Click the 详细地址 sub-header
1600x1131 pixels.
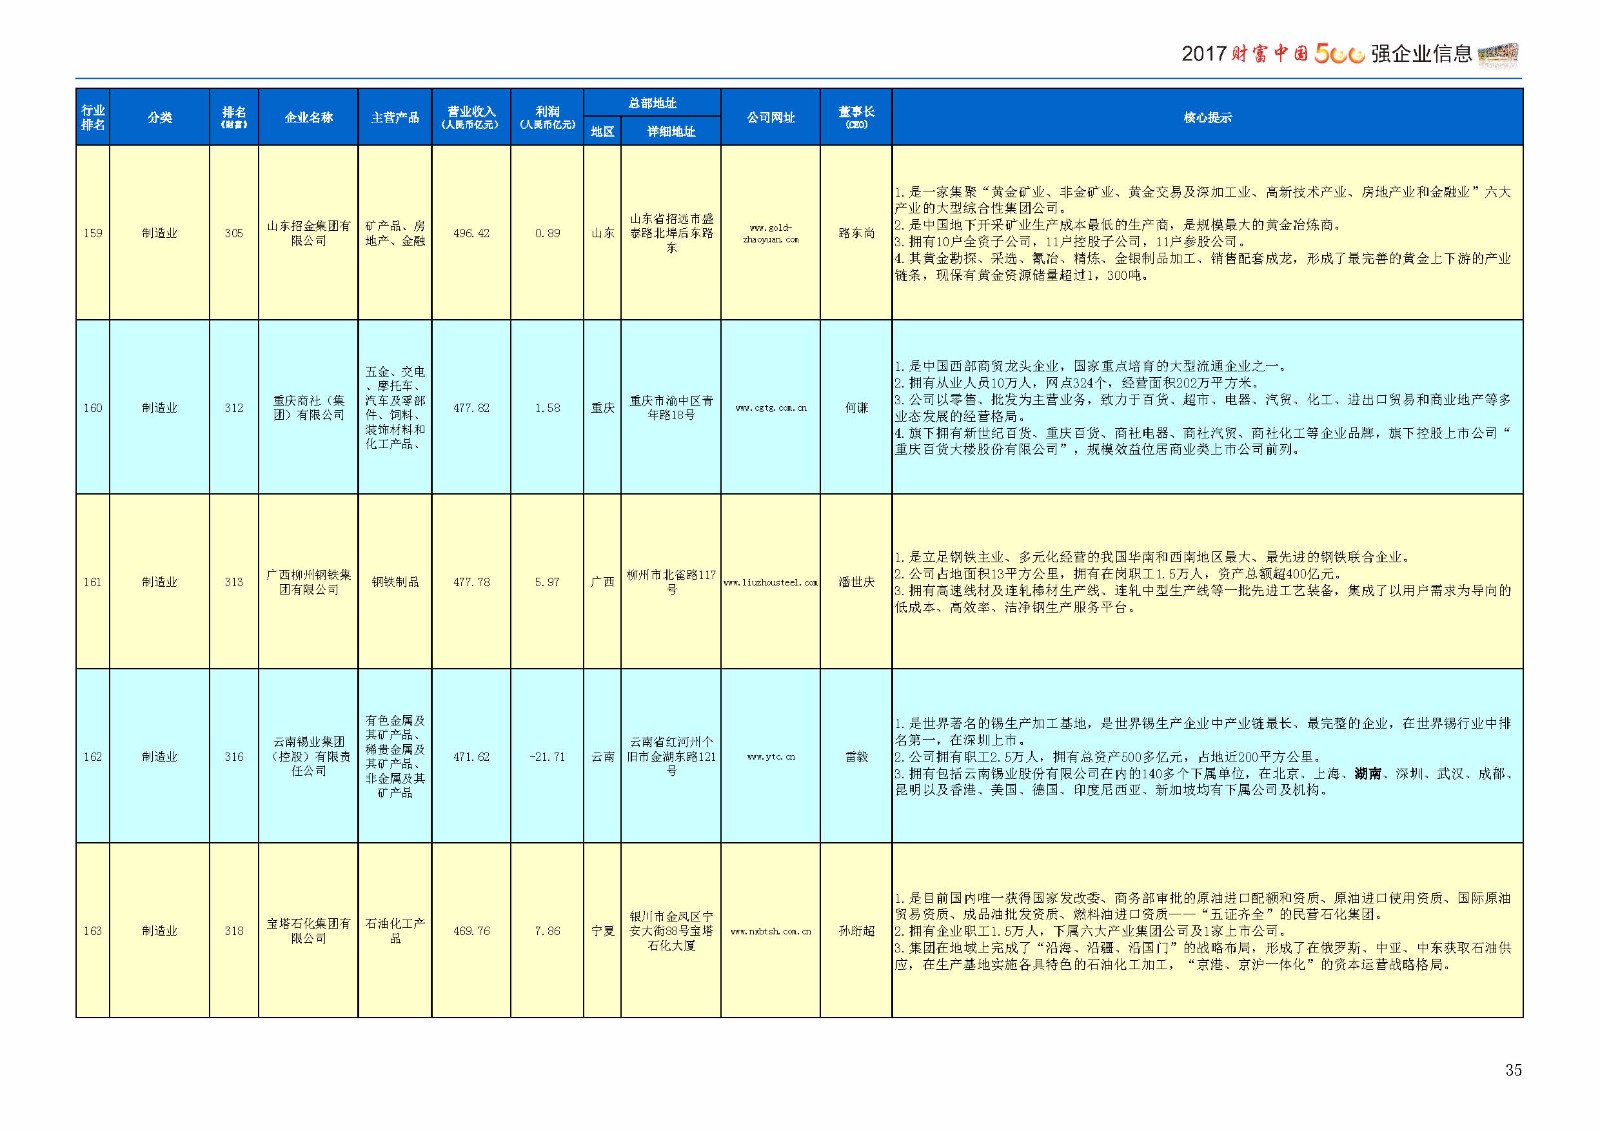click(671, 131)
